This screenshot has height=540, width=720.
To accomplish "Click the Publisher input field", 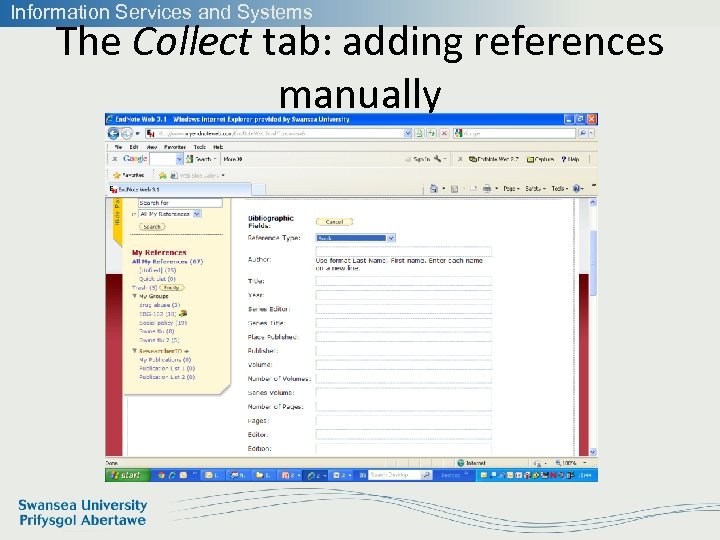I will pyautogui.click(x=404, y=351).
